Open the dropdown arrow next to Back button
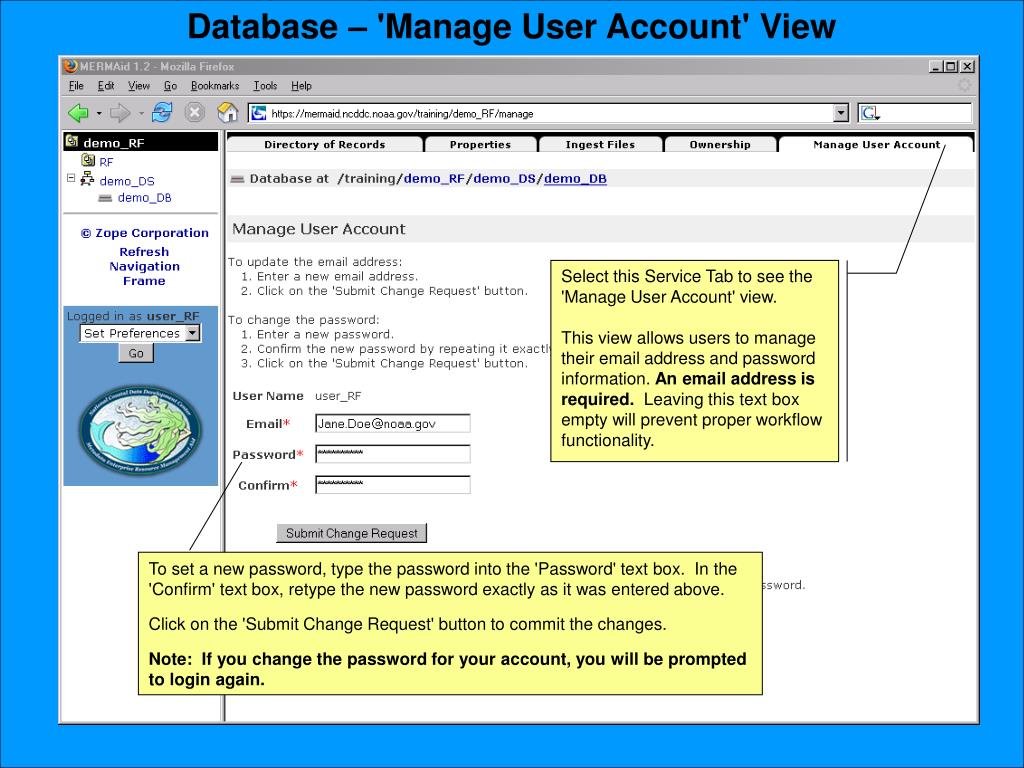The width and height of the screenshot is (1024, 768). click(x=99, y=114)
